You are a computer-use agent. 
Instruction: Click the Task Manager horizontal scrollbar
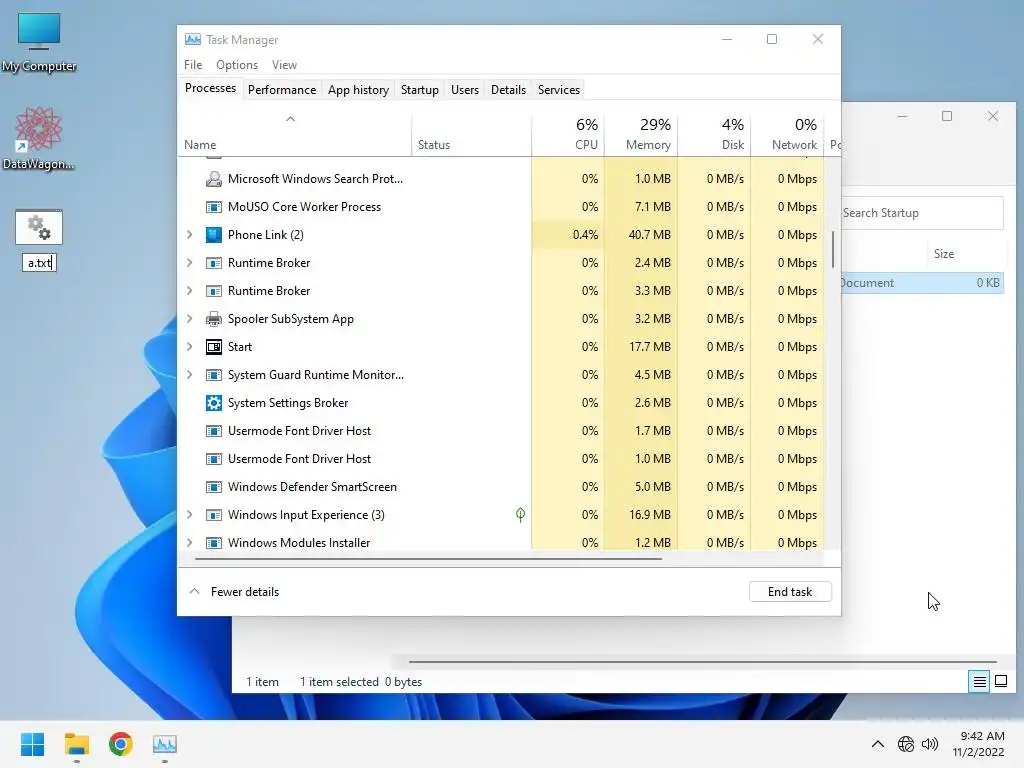click(x=428, y=559)
